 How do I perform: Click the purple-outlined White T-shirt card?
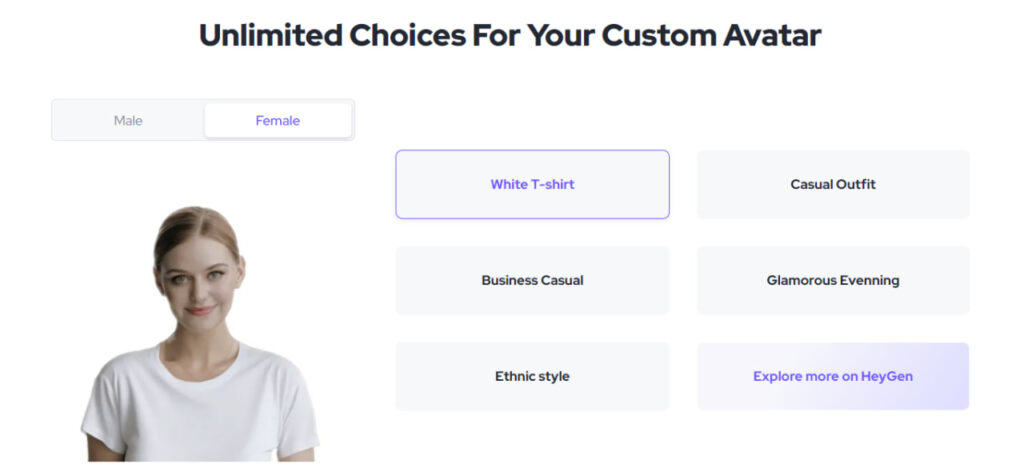pyautogui.click(x=532, y=184)
